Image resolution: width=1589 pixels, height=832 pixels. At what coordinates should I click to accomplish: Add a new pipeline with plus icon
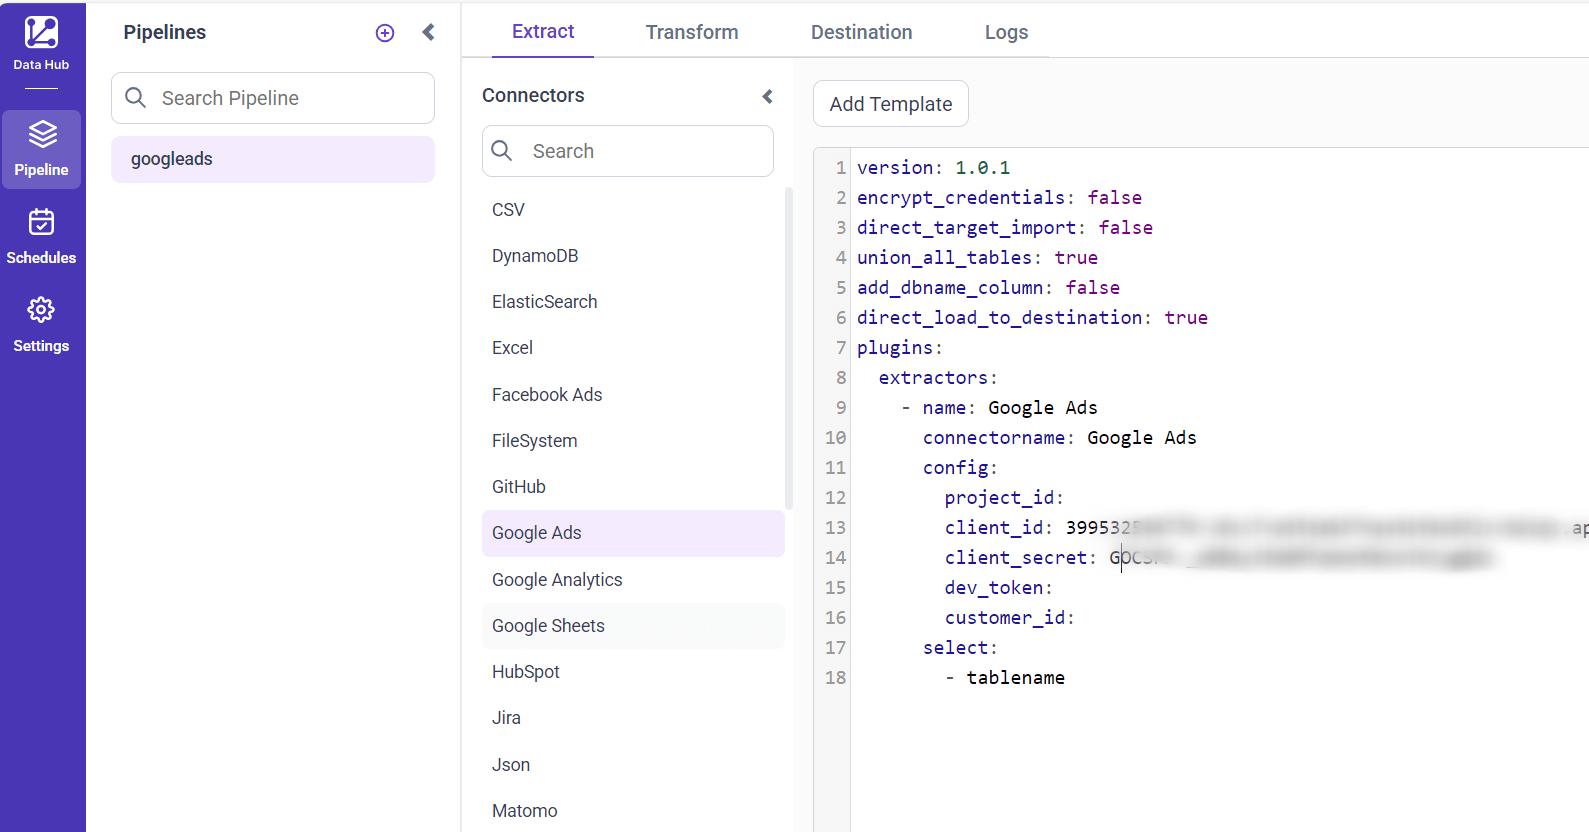point(385,33)
